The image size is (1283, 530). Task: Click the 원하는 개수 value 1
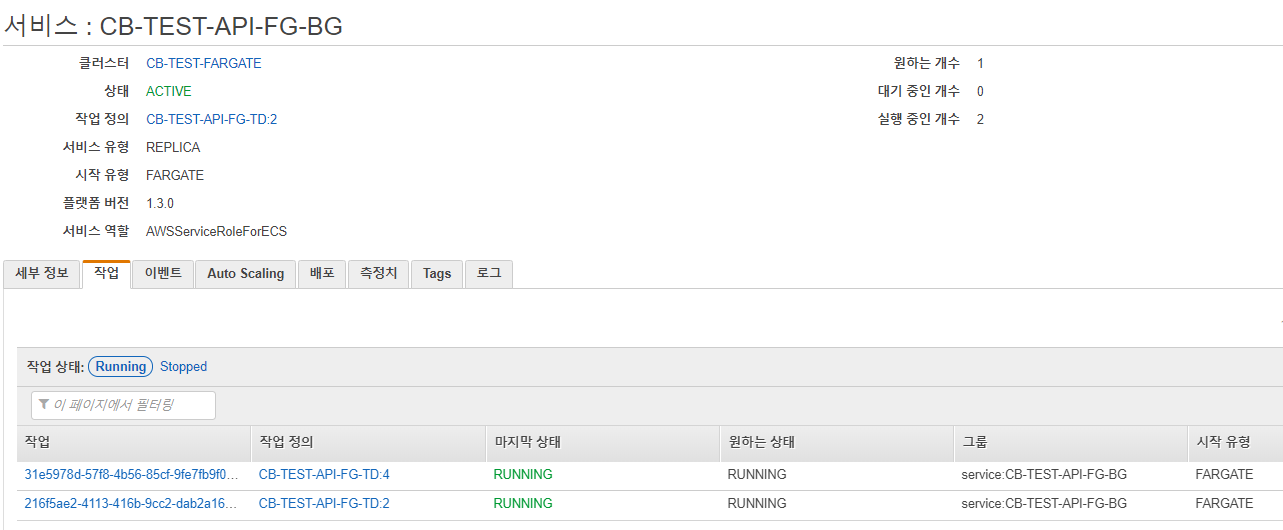[x=980, y=63]
